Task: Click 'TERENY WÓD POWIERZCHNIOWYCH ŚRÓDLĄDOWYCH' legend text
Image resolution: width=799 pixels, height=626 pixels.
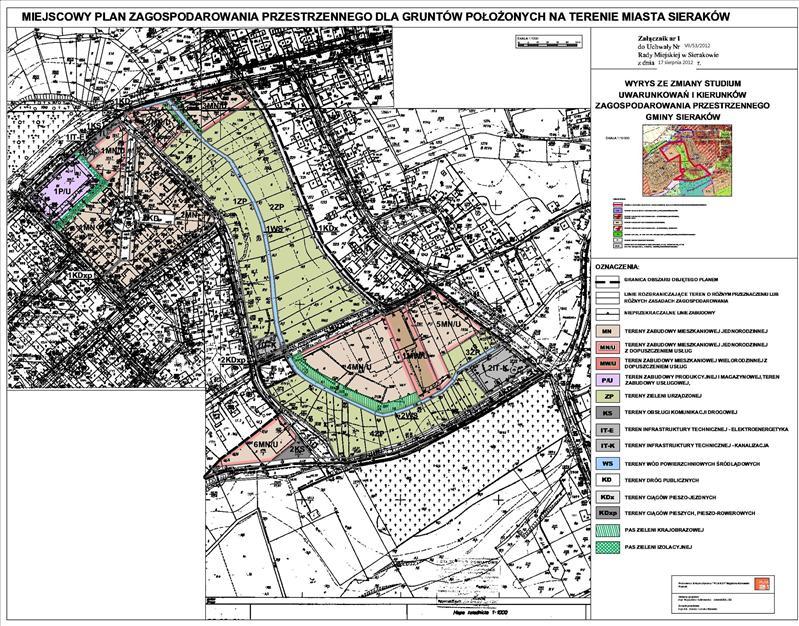Action: coord(692,464)
